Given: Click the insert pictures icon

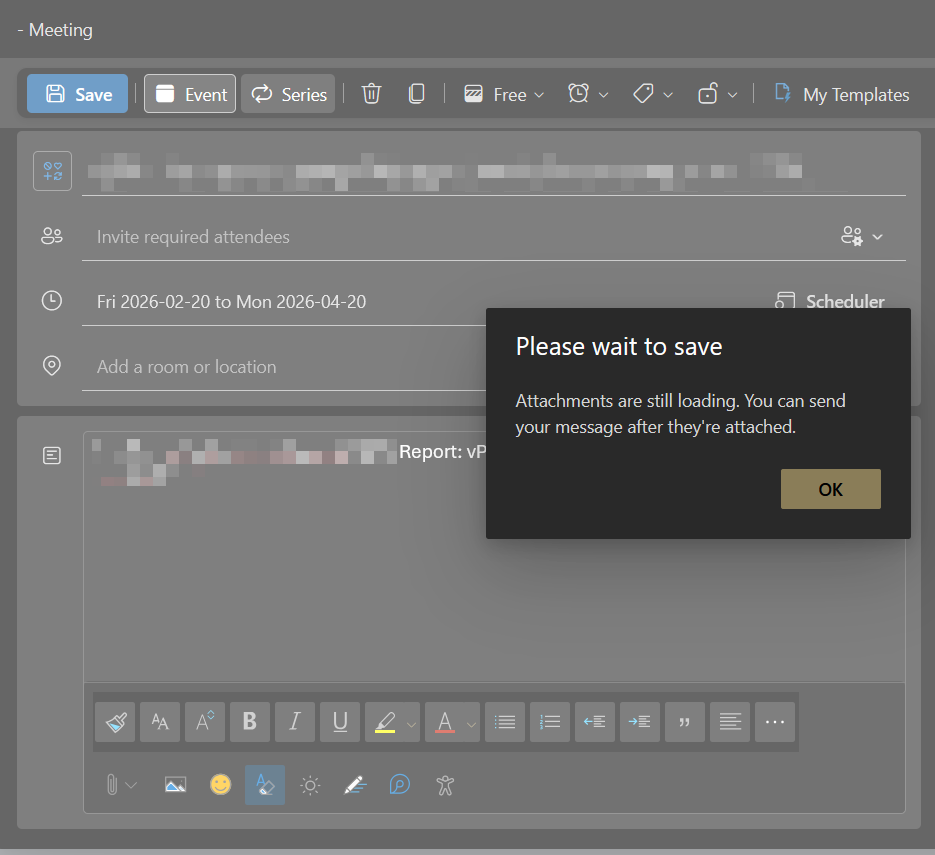Looking at the screenshot, I should pyautogui.click(x=175, y=785).
